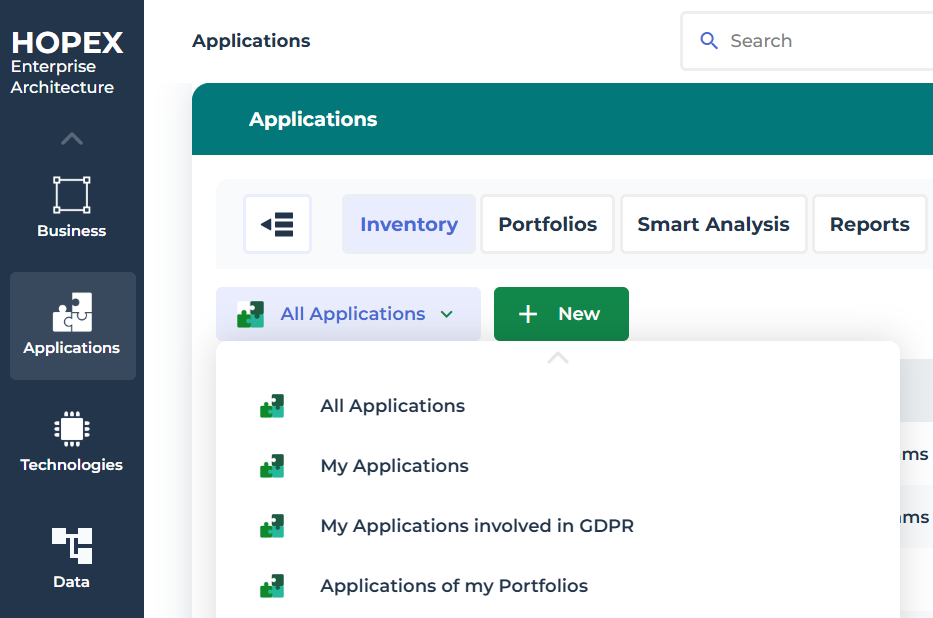
Task: Click puzzle icon next to All Applications option
Action: pos(272,406)
